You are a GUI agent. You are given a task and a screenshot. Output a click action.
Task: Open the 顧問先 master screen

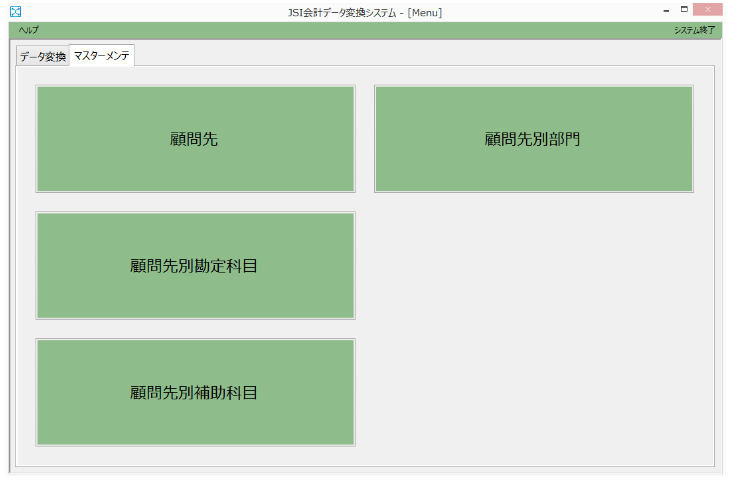[195, 139]
